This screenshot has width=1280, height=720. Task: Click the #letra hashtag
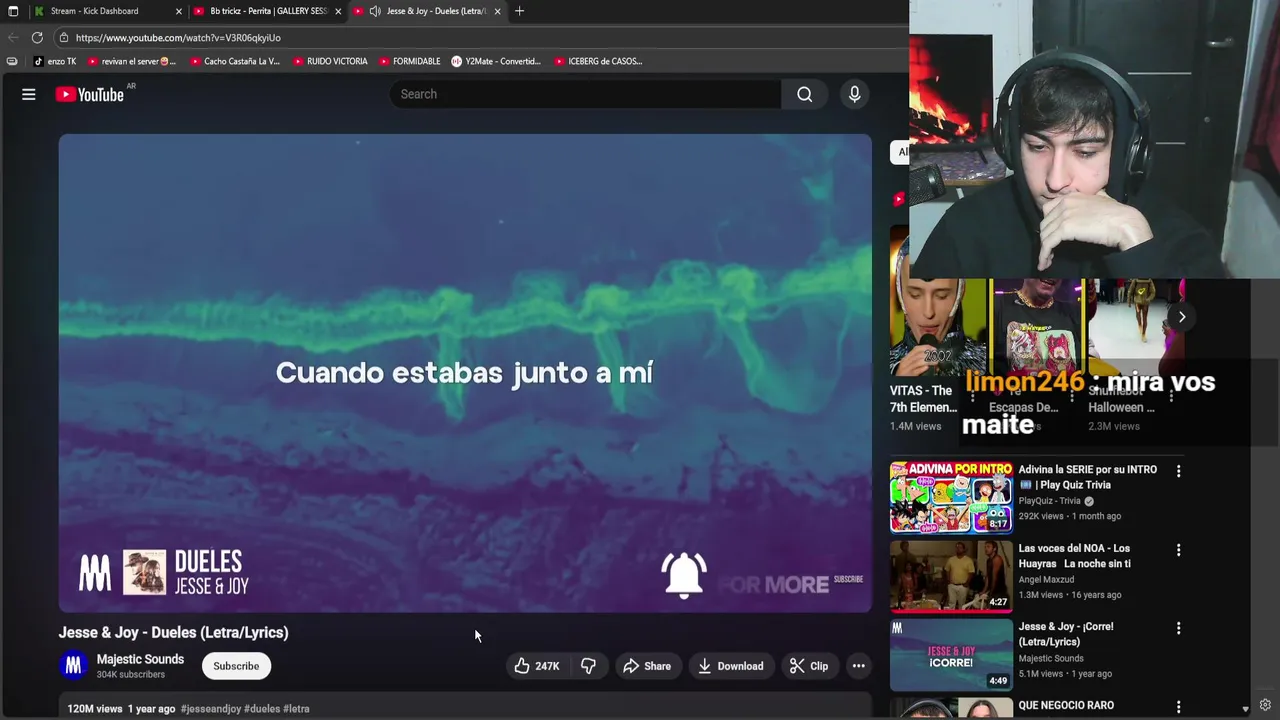pyautogui.click(x=296, y=708)
